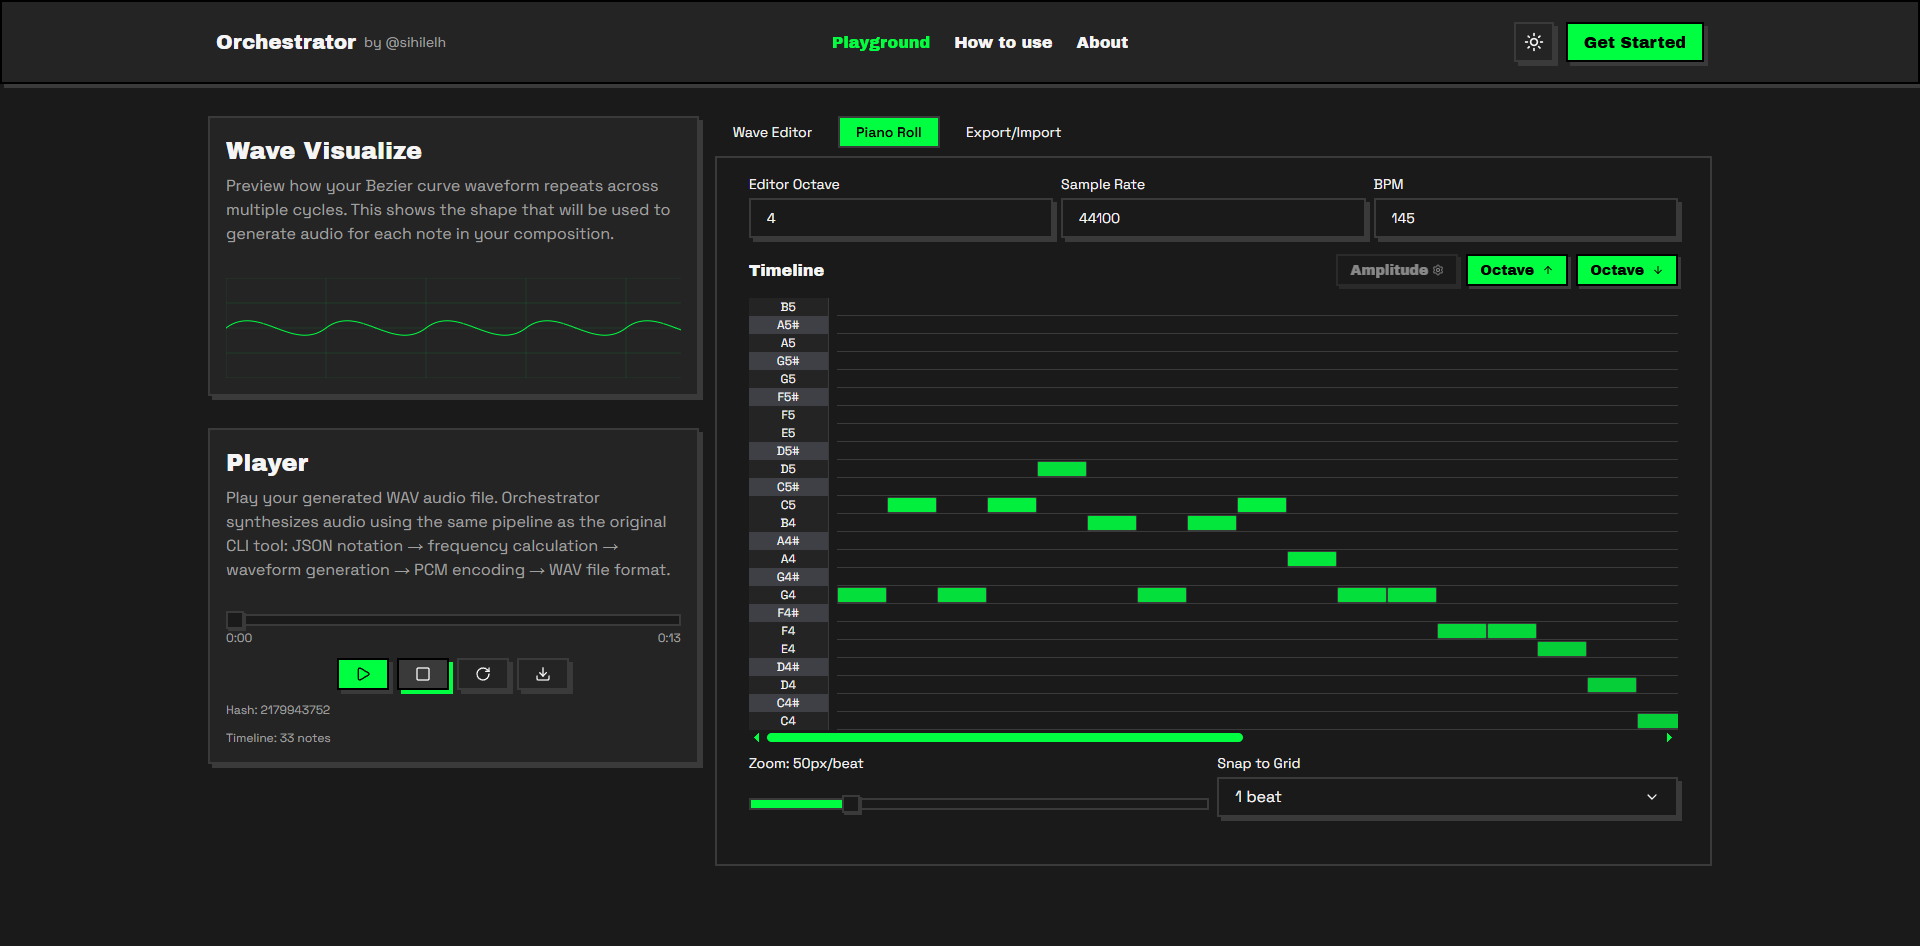Adjust the Zoom slider handle
The image size is (1920, 946).
851,803
